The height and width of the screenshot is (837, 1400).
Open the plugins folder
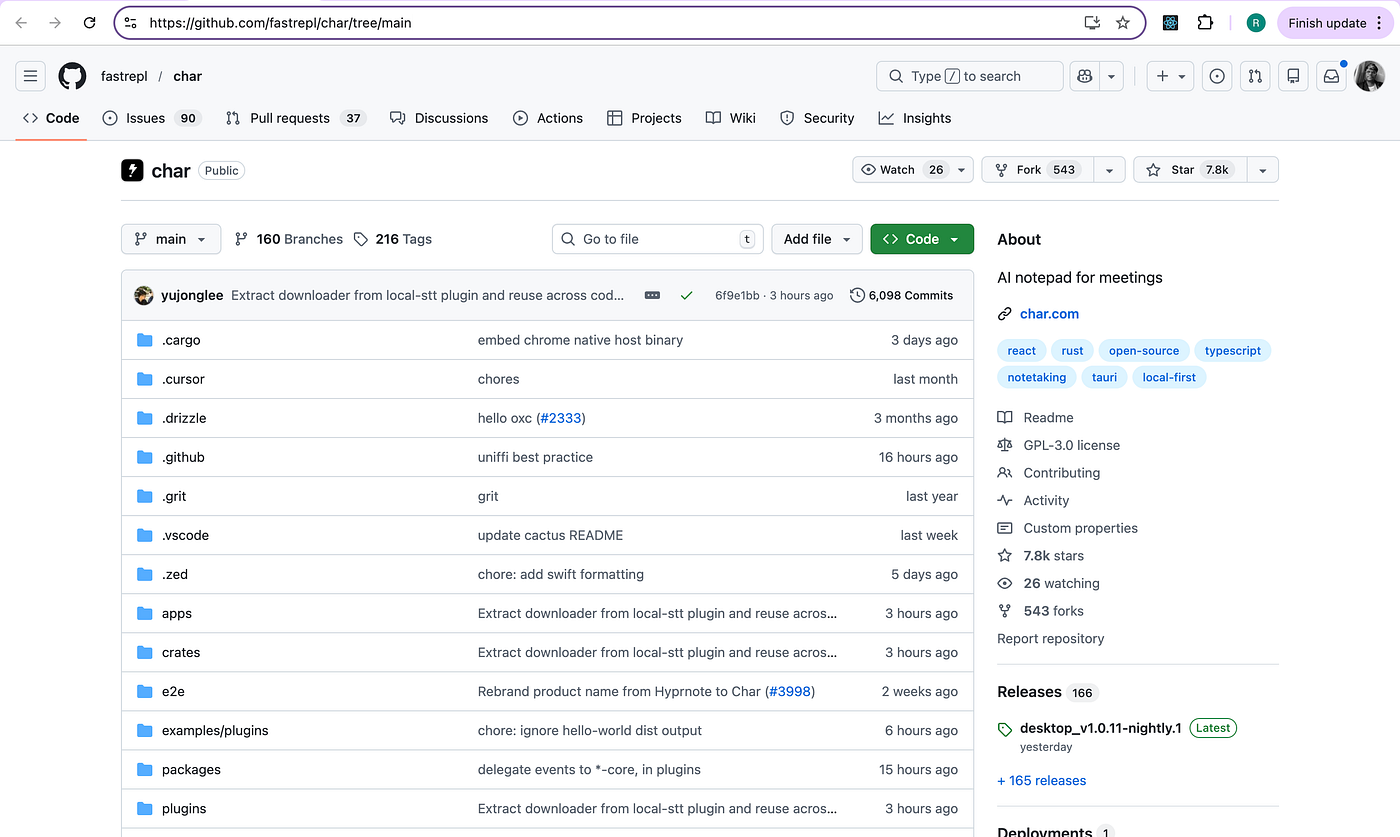(x=184, y=808)
